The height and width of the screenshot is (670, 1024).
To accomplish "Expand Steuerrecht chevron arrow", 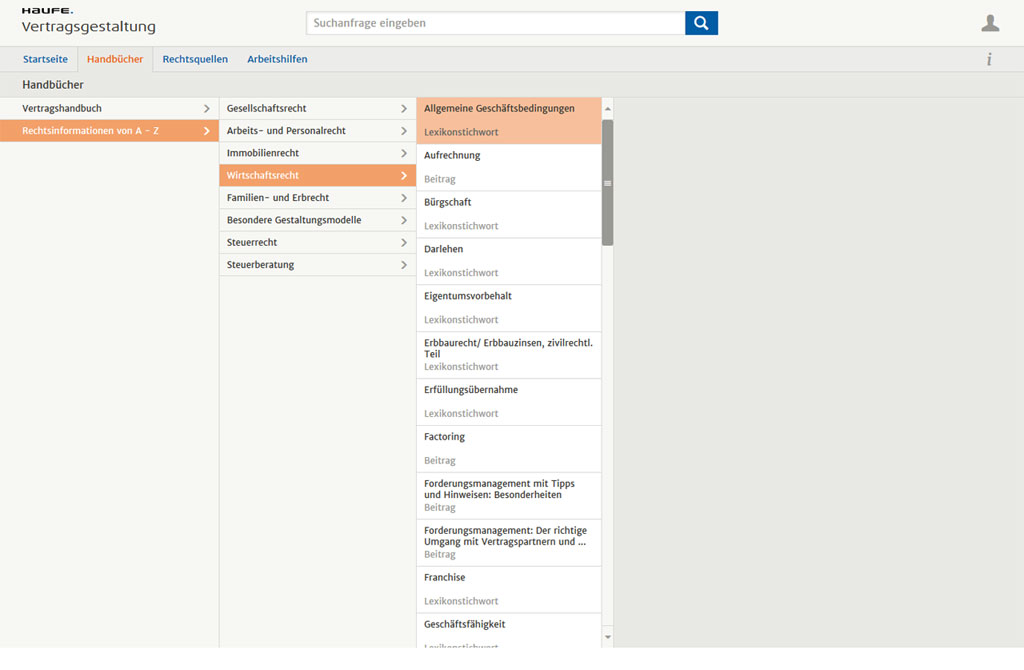I will [404, 242].
